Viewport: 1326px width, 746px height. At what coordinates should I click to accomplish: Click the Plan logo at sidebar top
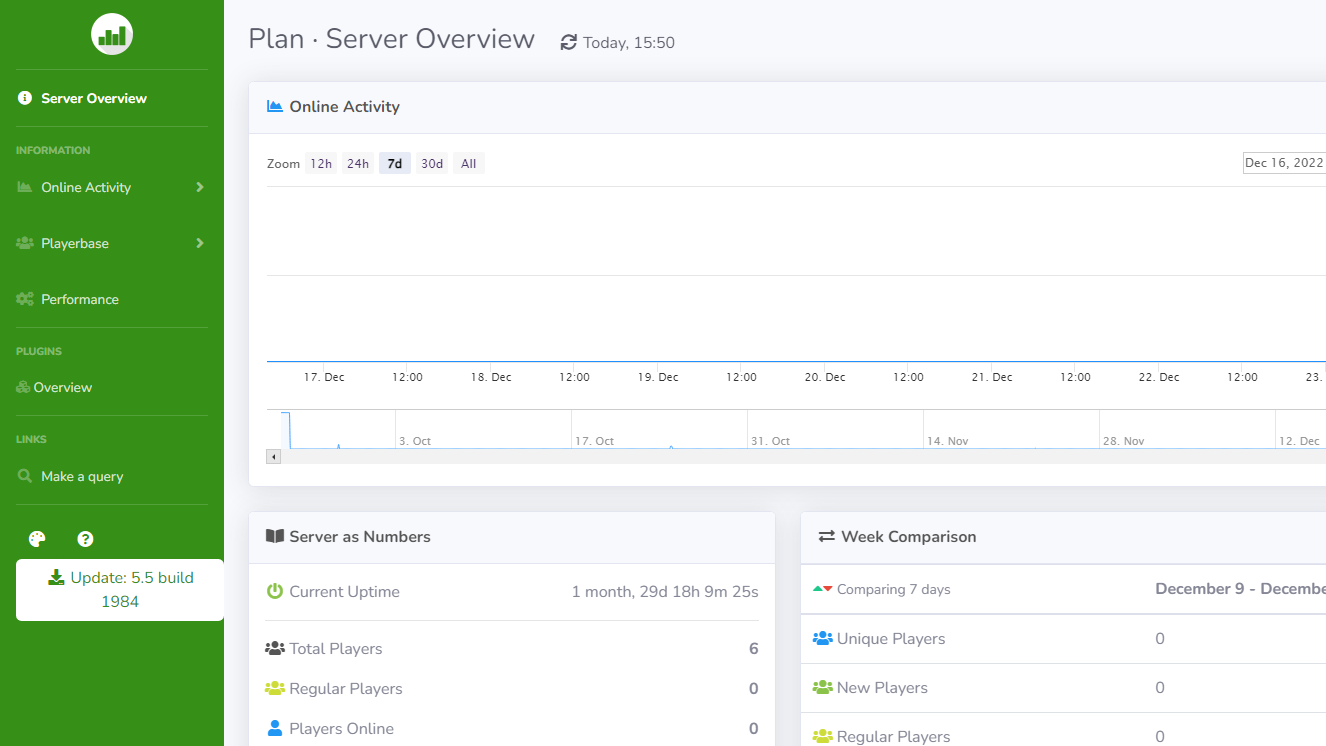[112, 35]
